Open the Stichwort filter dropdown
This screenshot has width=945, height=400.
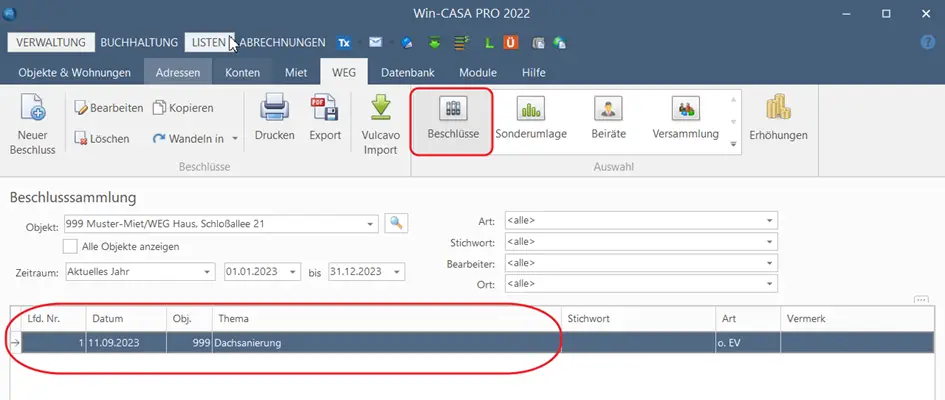point(769,242)
